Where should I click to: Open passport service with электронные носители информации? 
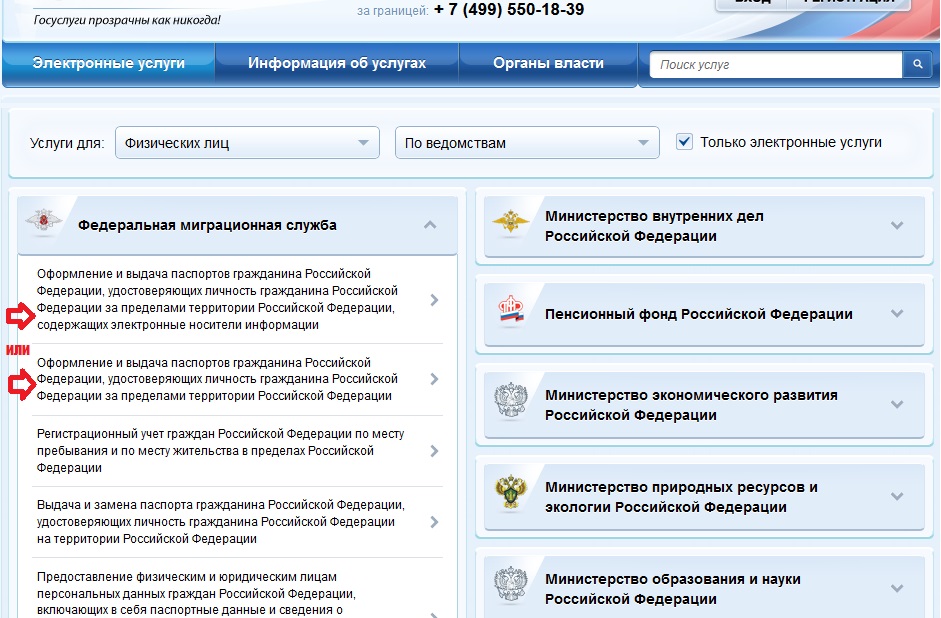pyautogui.click(x=217, y=299)
